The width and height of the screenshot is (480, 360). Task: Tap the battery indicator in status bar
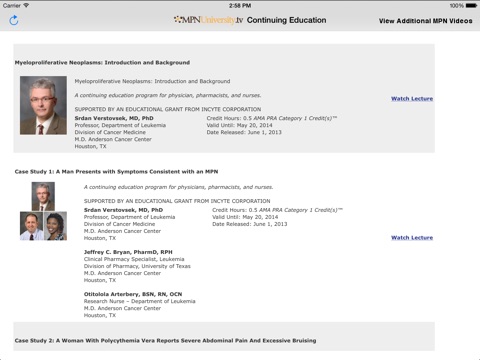click(x=471, y=6)
